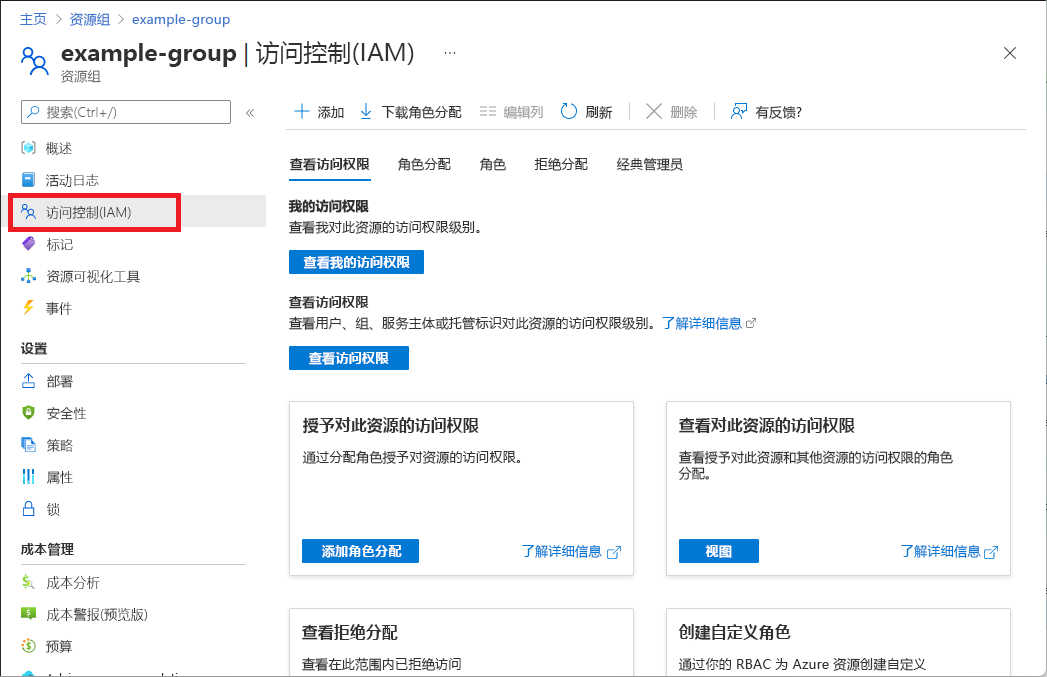
Task: Open the ... overflow menu beside 访问控制(IAM)
Action: coord(449,52)
